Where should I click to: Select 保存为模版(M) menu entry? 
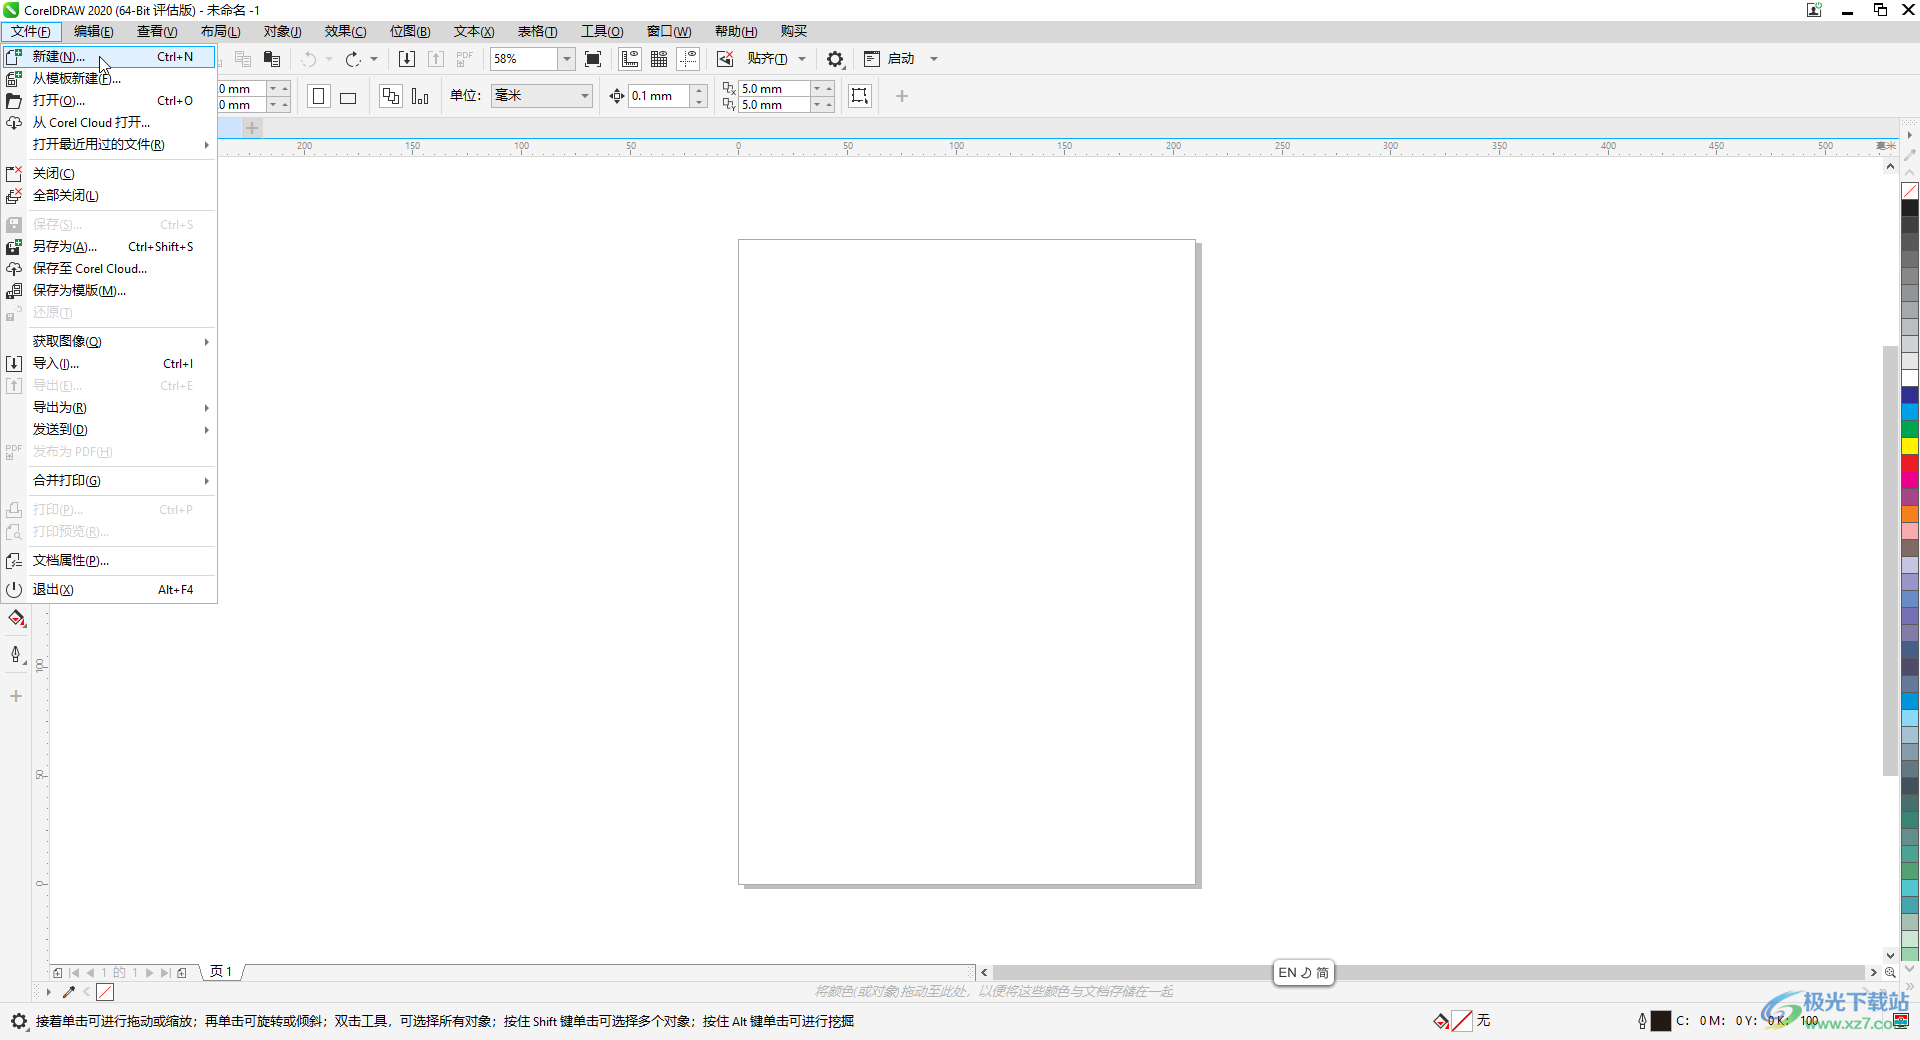[x=109, y=290]
